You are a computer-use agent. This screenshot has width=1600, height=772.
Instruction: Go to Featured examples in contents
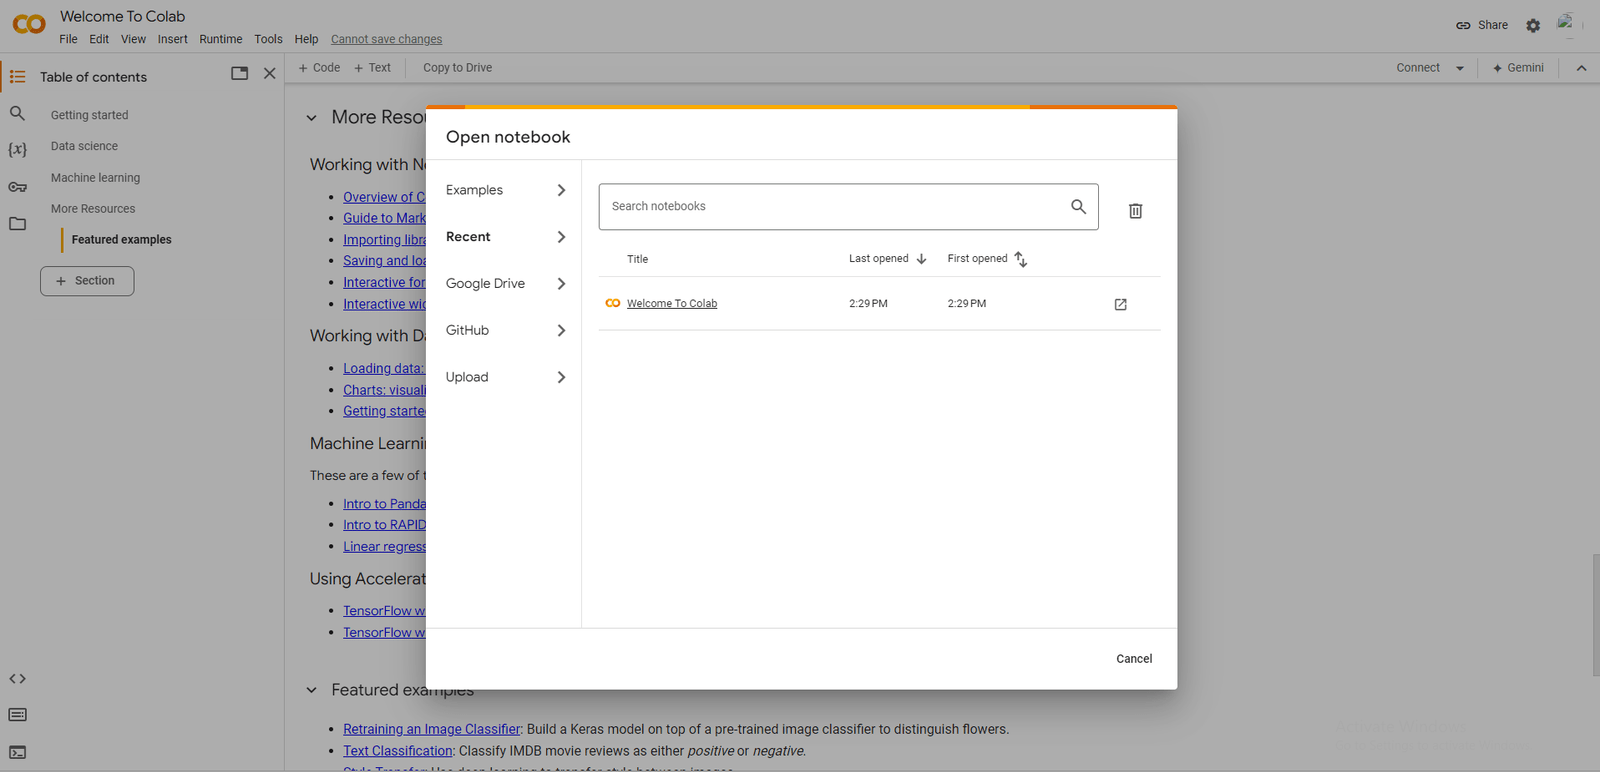121,240
